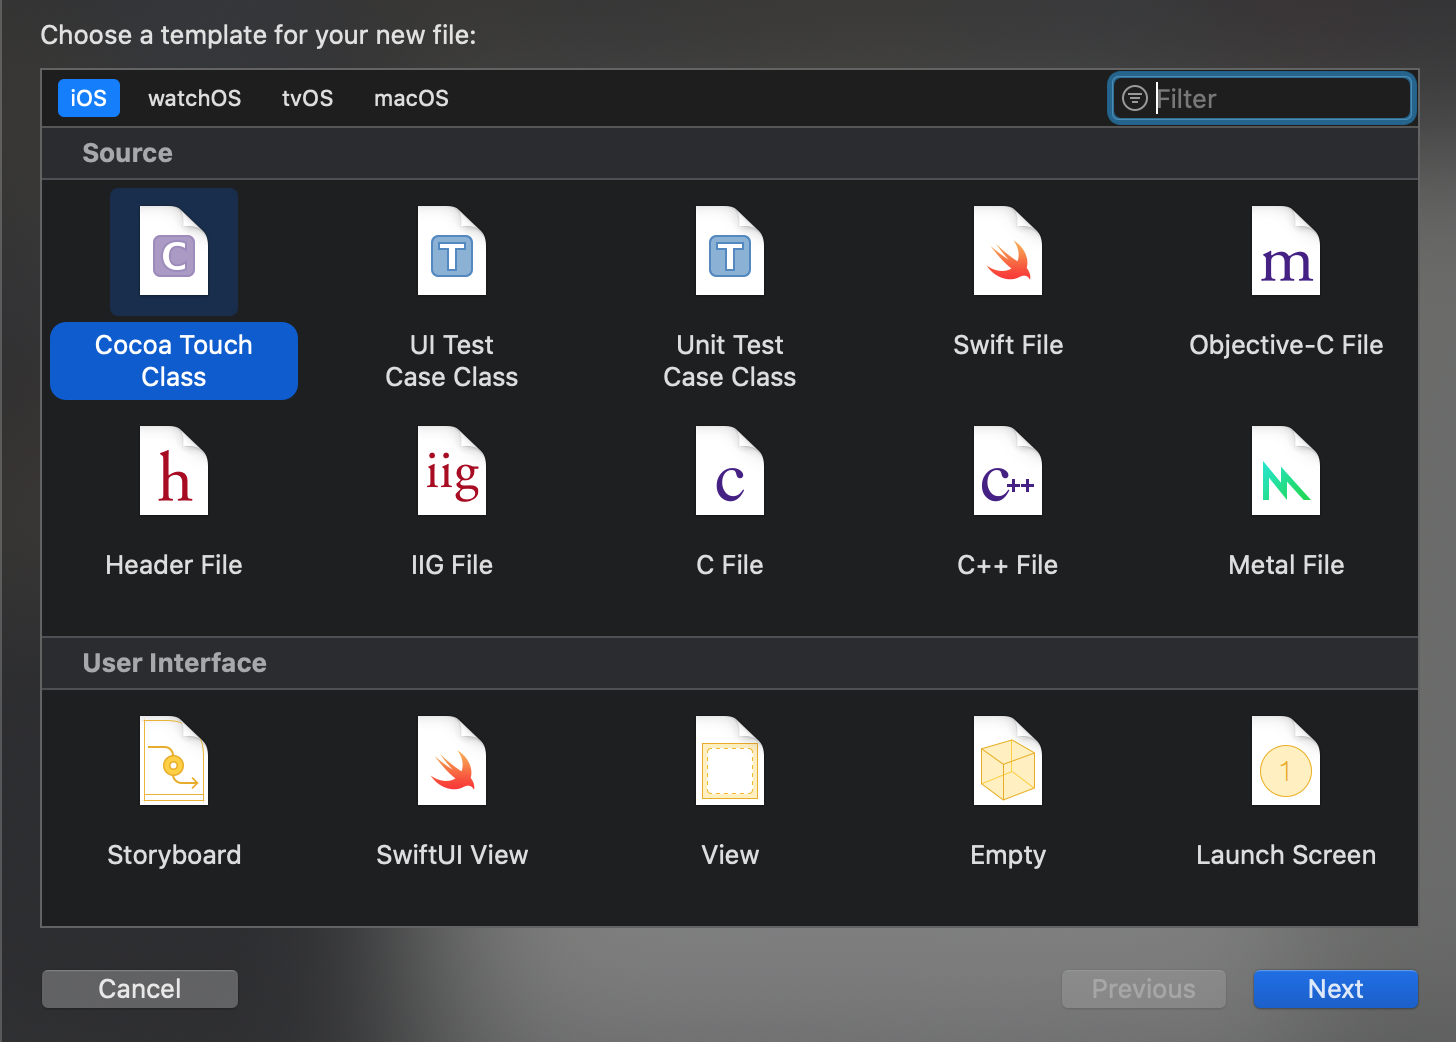
Task: Pick the Empty interface template icon
Action: pyautogui.click(x=1008, y=761)
